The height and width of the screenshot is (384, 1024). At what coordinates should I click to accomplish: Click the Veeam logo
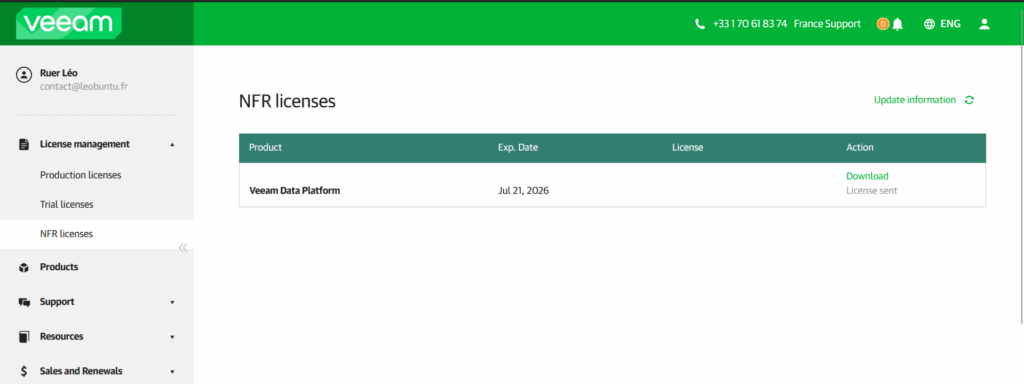pyautogui.click(x=69, y=24)
